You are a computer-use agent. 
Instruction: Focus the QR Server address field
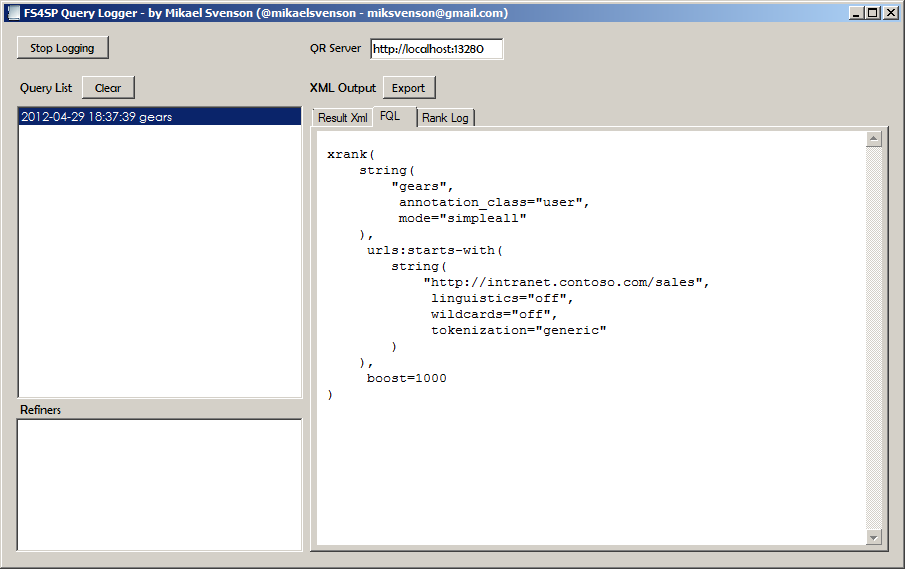click(x=436, y=49)
